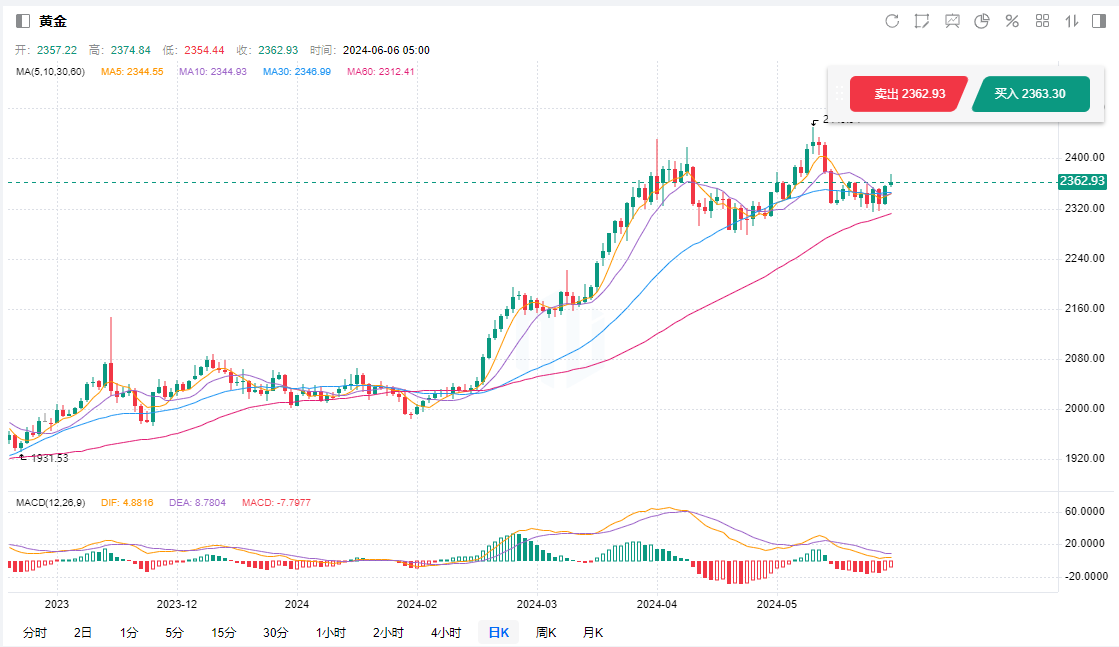Click the current price label 2362.93 on axis
This screenshot has width=1119, height=647.
pyautogui.click(x=1082, y=181)
